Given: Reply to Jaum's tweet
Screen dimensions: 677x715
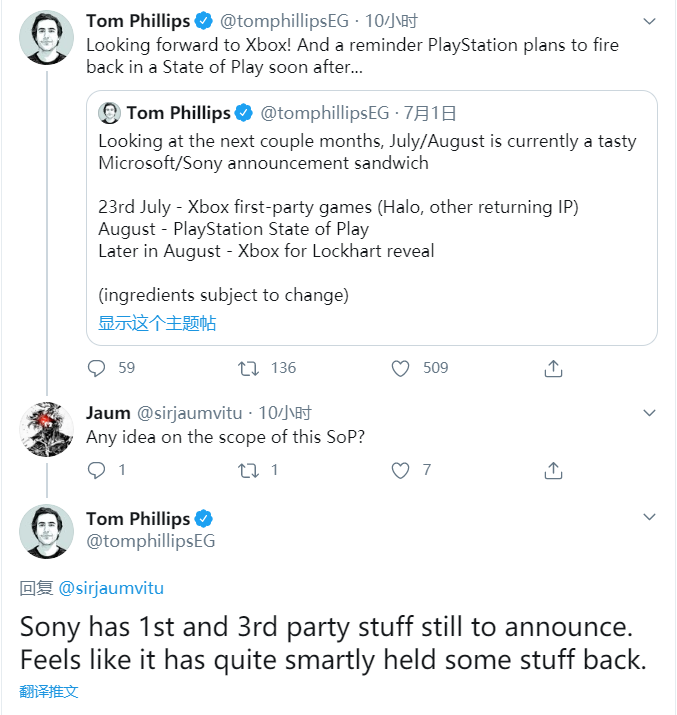Looking at the screenshot, I should 97,470.
